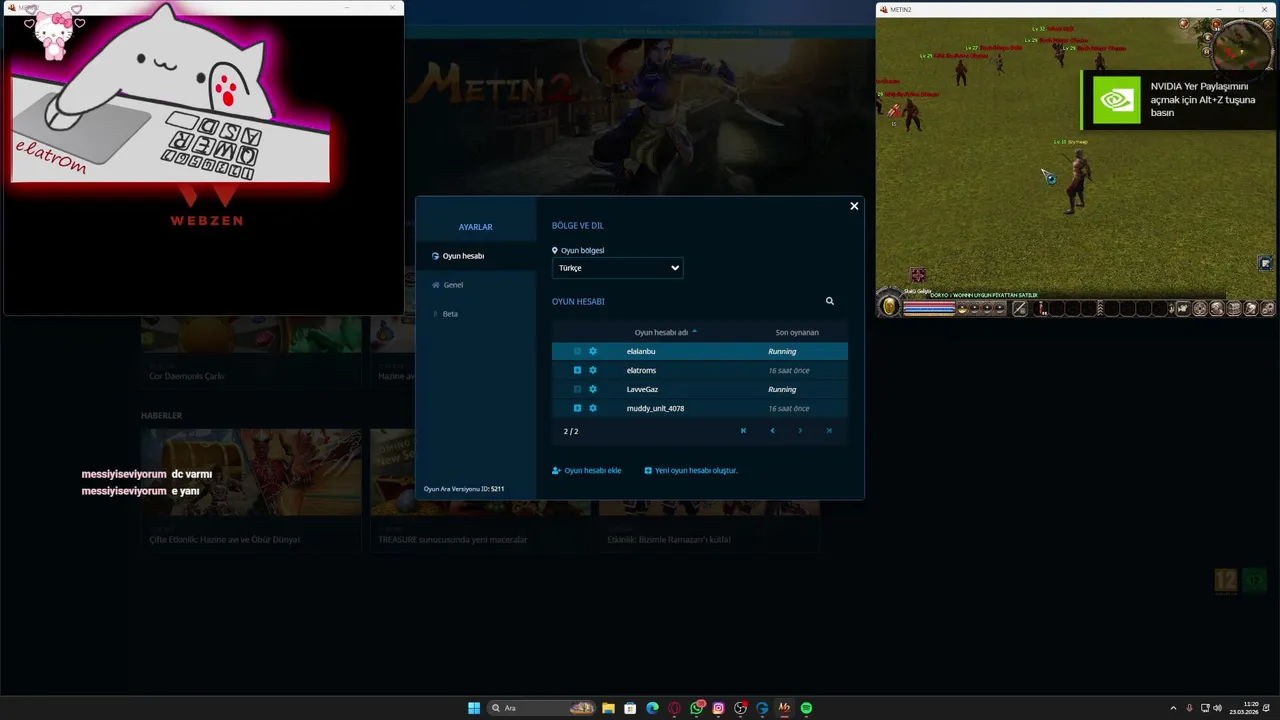
Task: Dismiss the NVIDIA share overlay notification
Action: point(1180,100)
